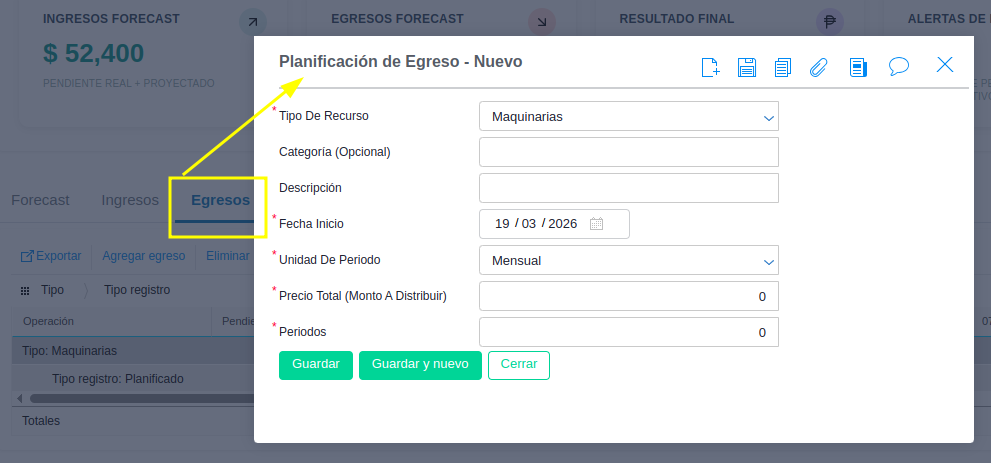
Task: Click the new document icon in dialog header
Action: 710,67
